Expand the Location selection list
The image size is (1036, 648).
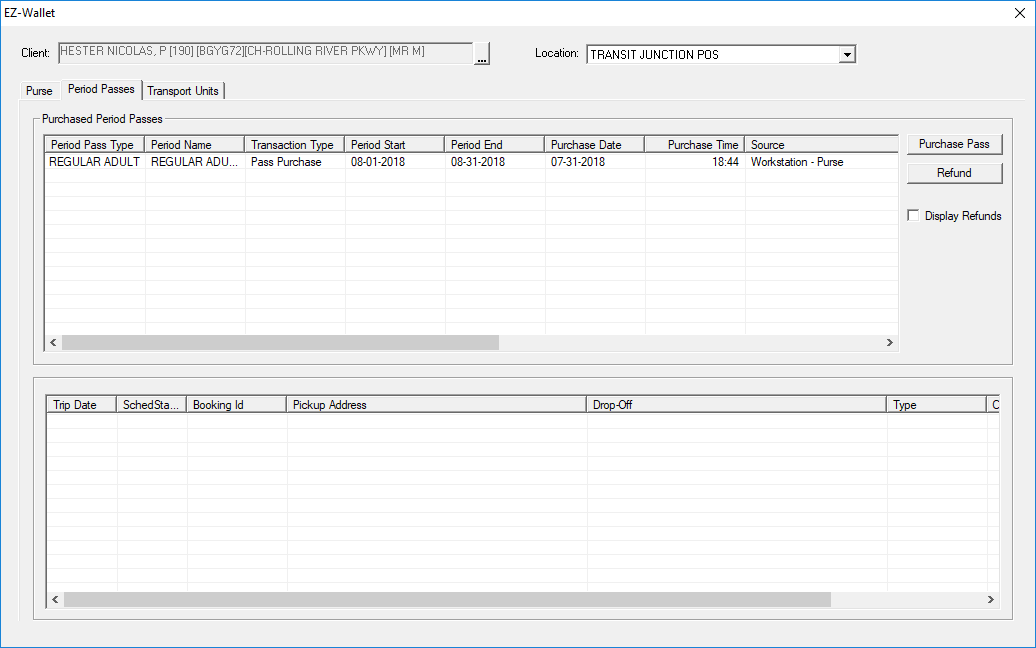848,54
